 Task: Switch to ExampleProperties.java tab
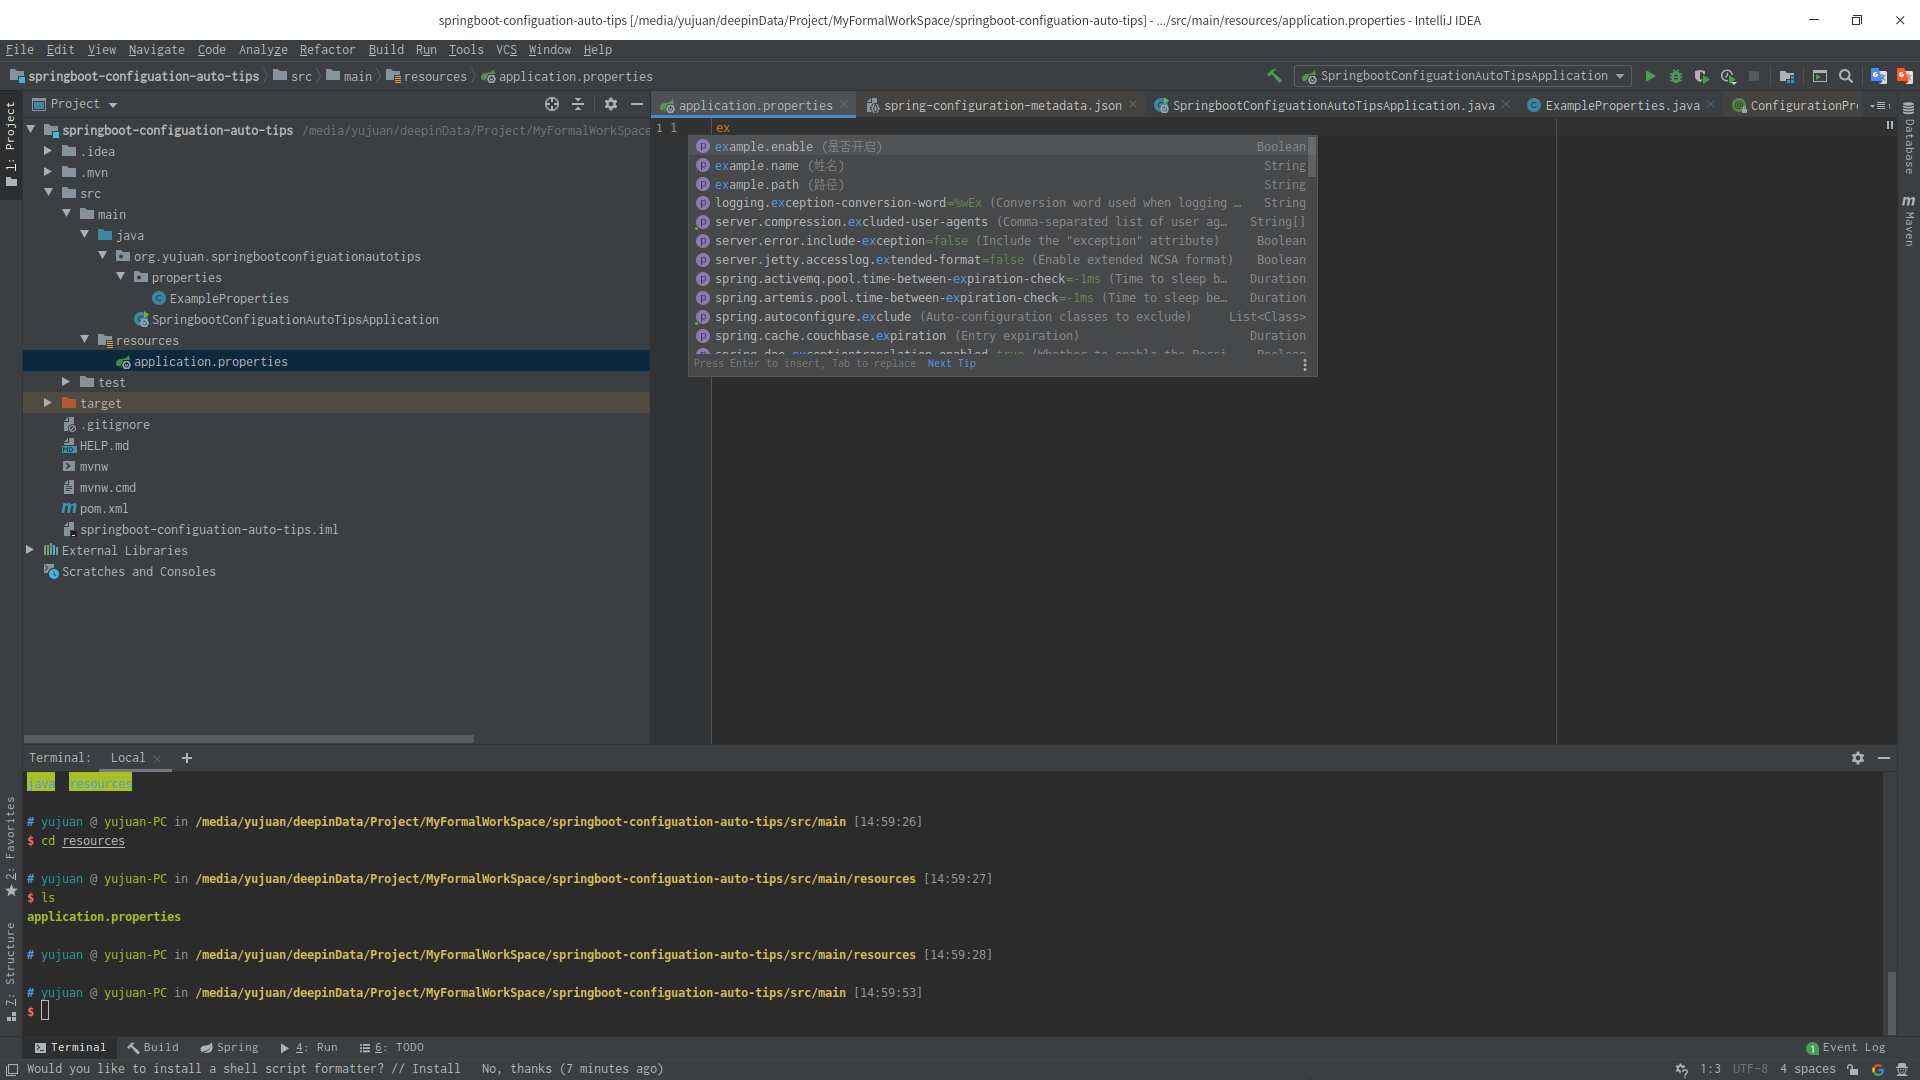[1621, 105]
